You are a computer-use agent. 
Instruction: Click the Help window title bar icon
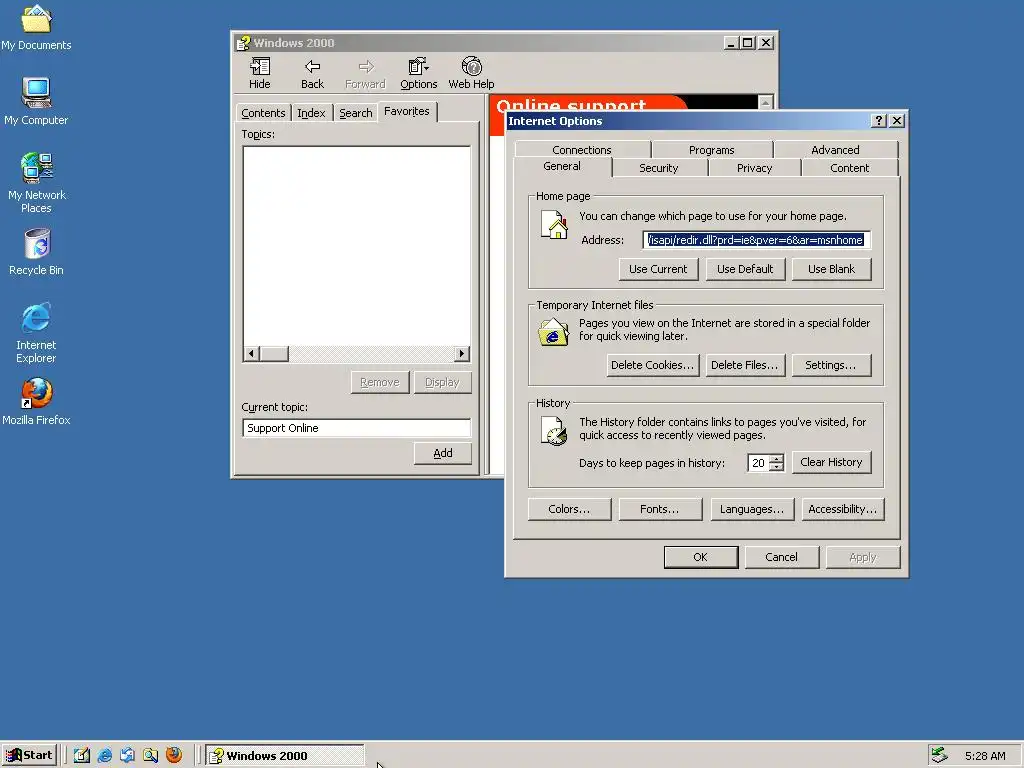[244, 43]
